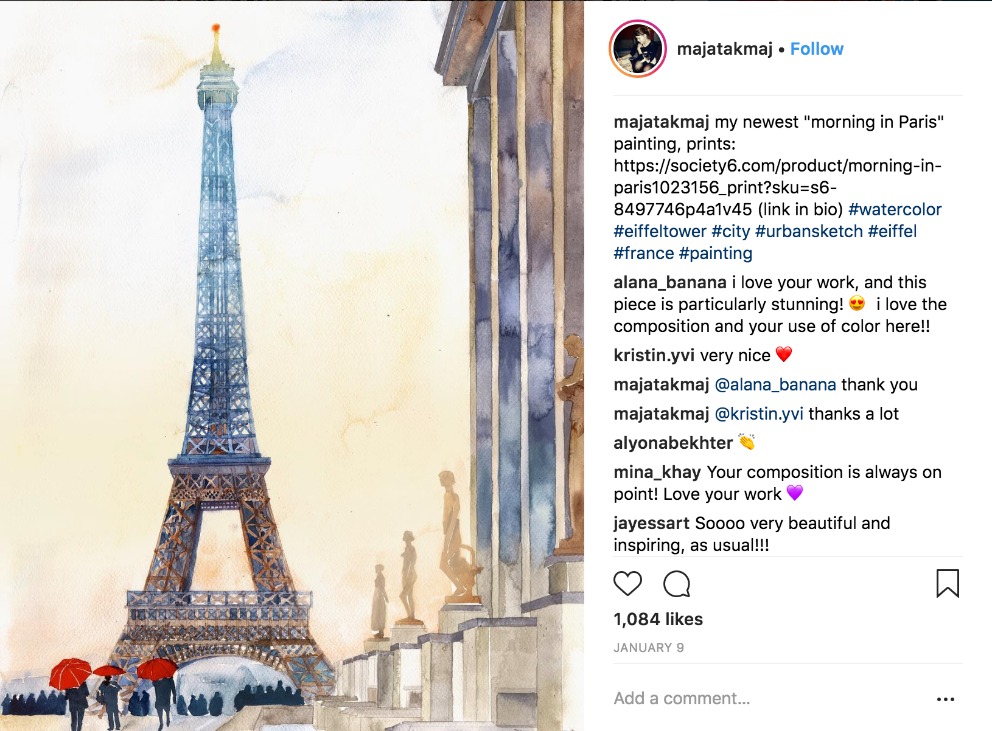The image size is (992, 731).
Task: Open the three-dot more options menu
Action: (x=945, y=699)
